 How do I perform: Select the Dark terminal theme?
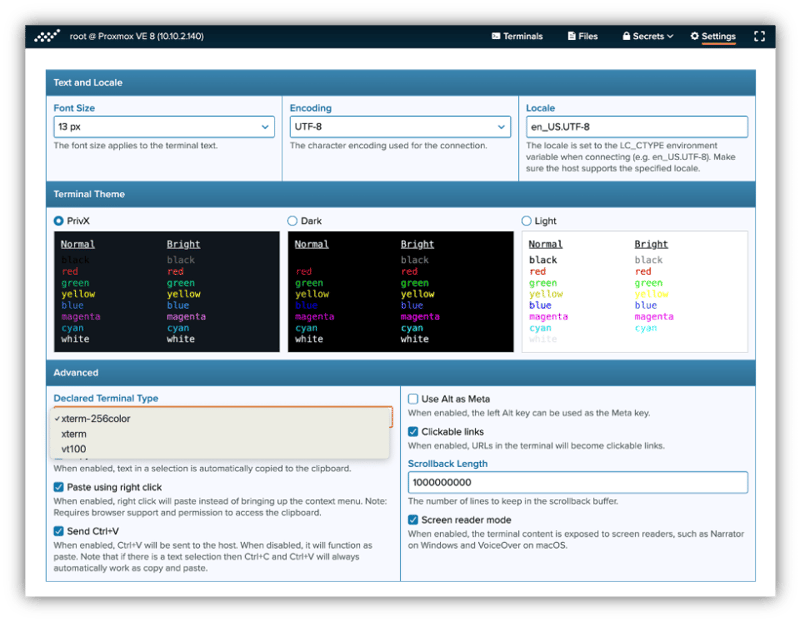tap(293, 221)
